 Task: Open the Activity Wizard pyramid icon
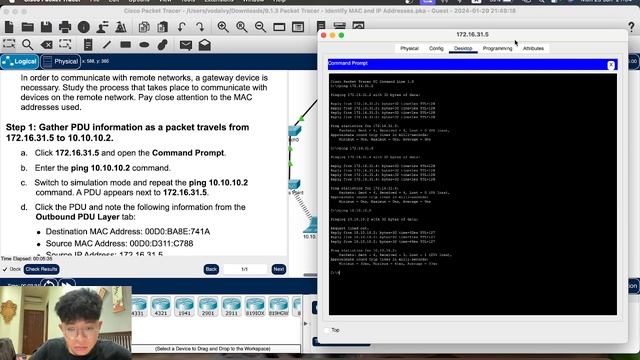[x=121, y=27]
